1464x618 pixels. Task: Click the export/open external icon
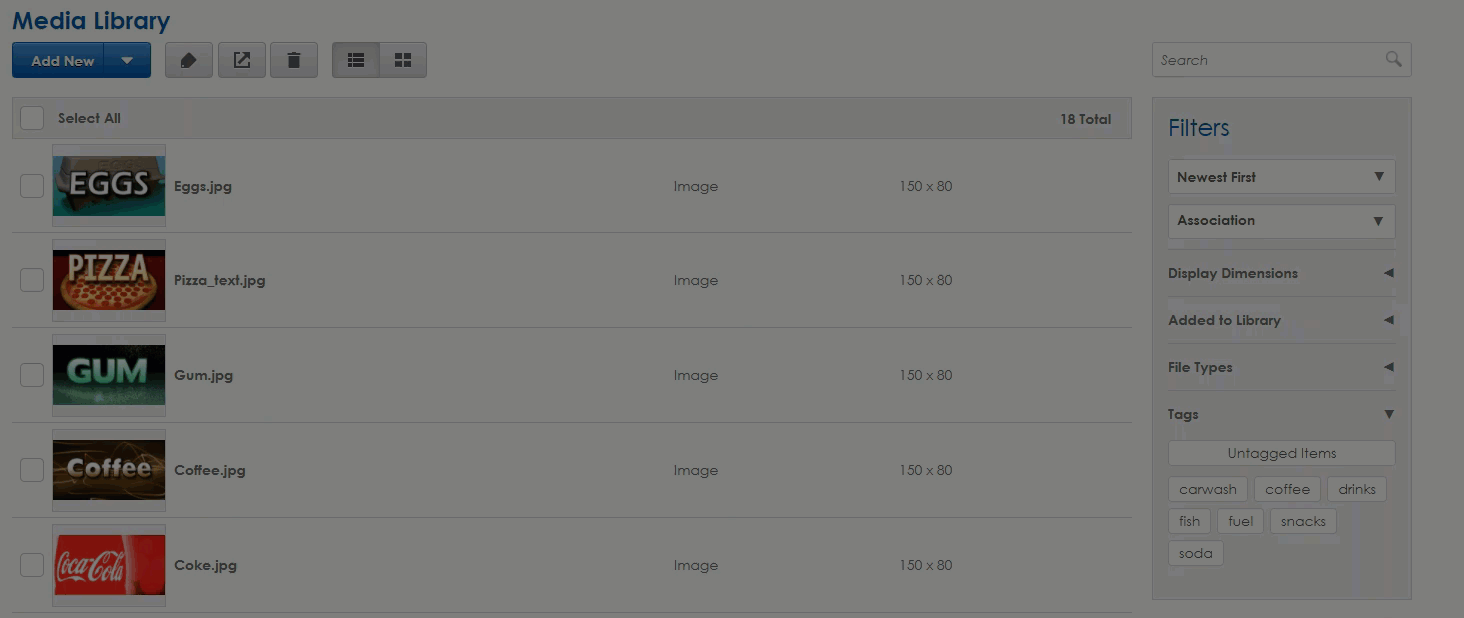(x=242, y=60)
